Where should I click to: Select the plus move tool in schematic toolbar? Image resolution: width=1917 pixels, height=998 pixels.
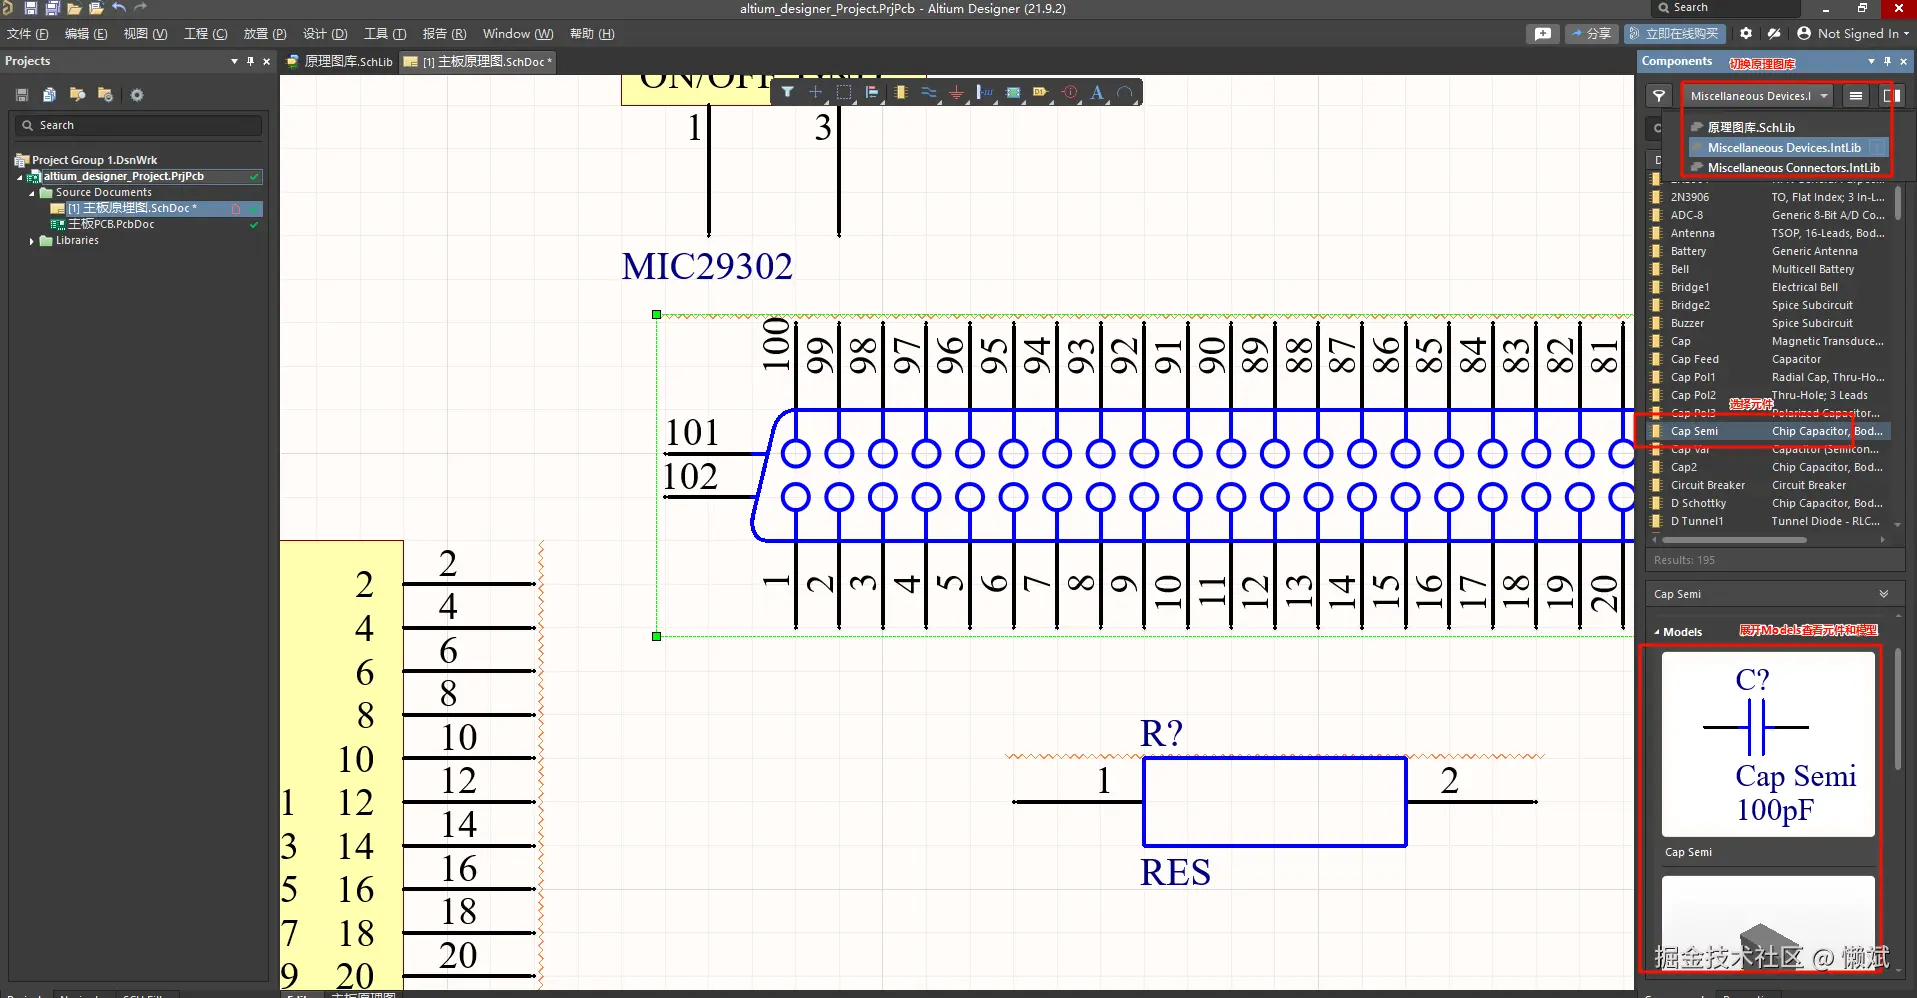tap(815, 92)
